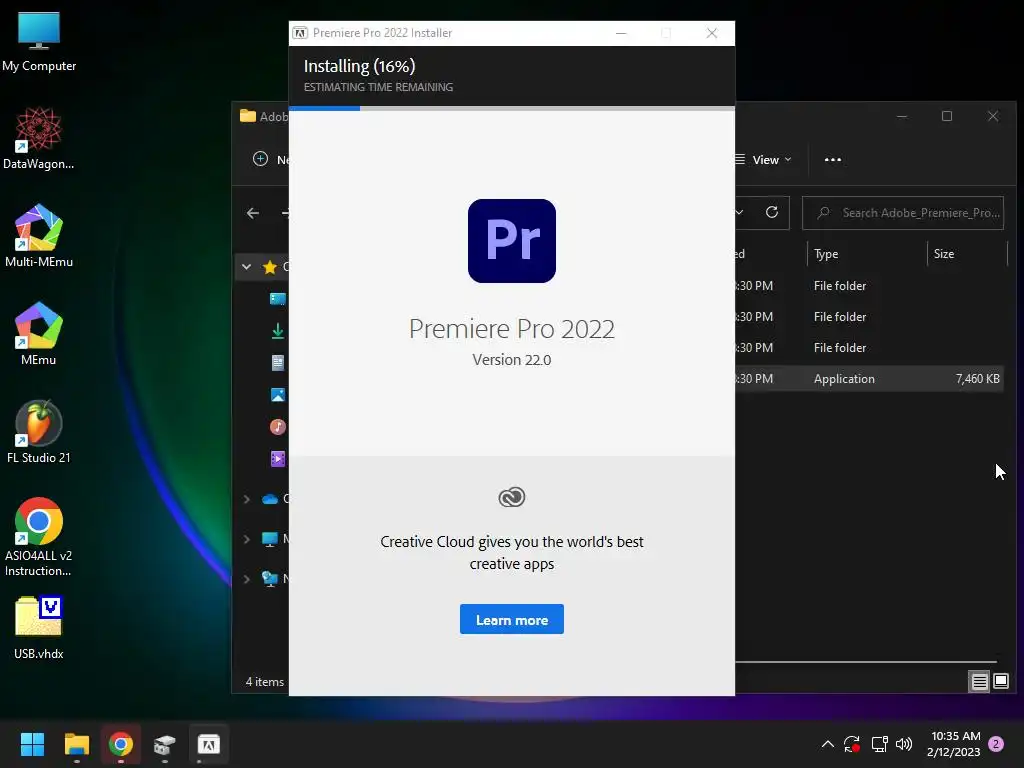The height and width of the screenshot is (768, 1024).
Task: Open Documents quick access icon
Action: [278, 362]
